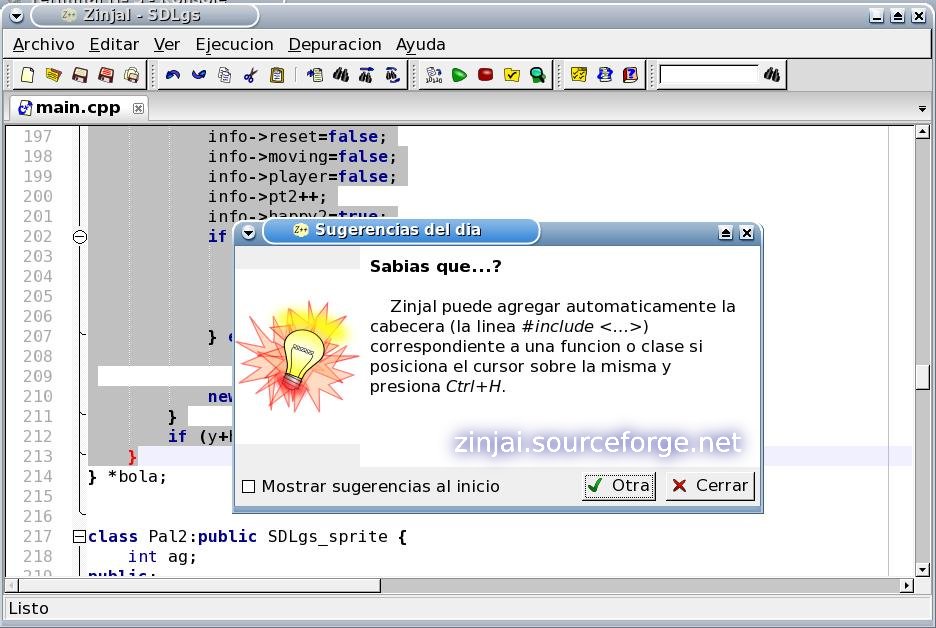Click the Find Next binoculars icon

tap(367, 75)
